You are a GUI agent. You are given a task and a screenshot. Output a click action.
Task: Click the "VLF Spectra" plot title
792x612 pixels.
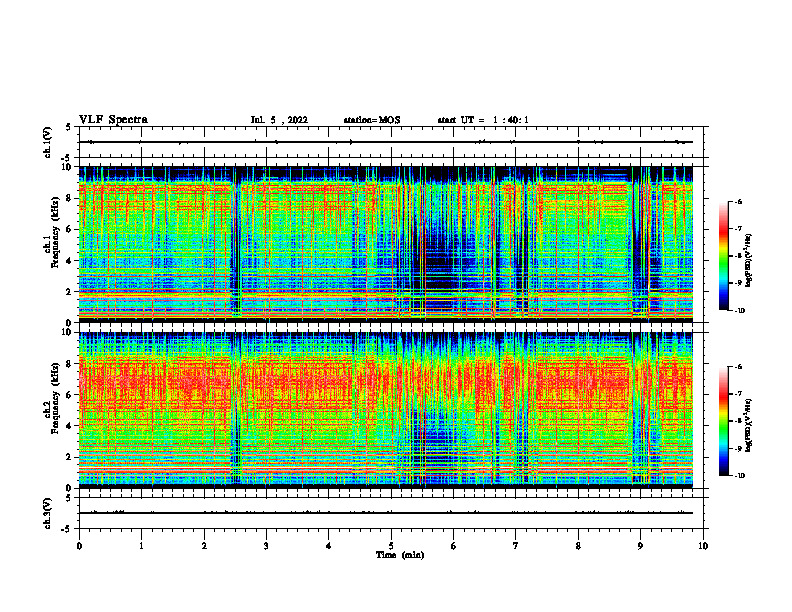click(113, 120)
